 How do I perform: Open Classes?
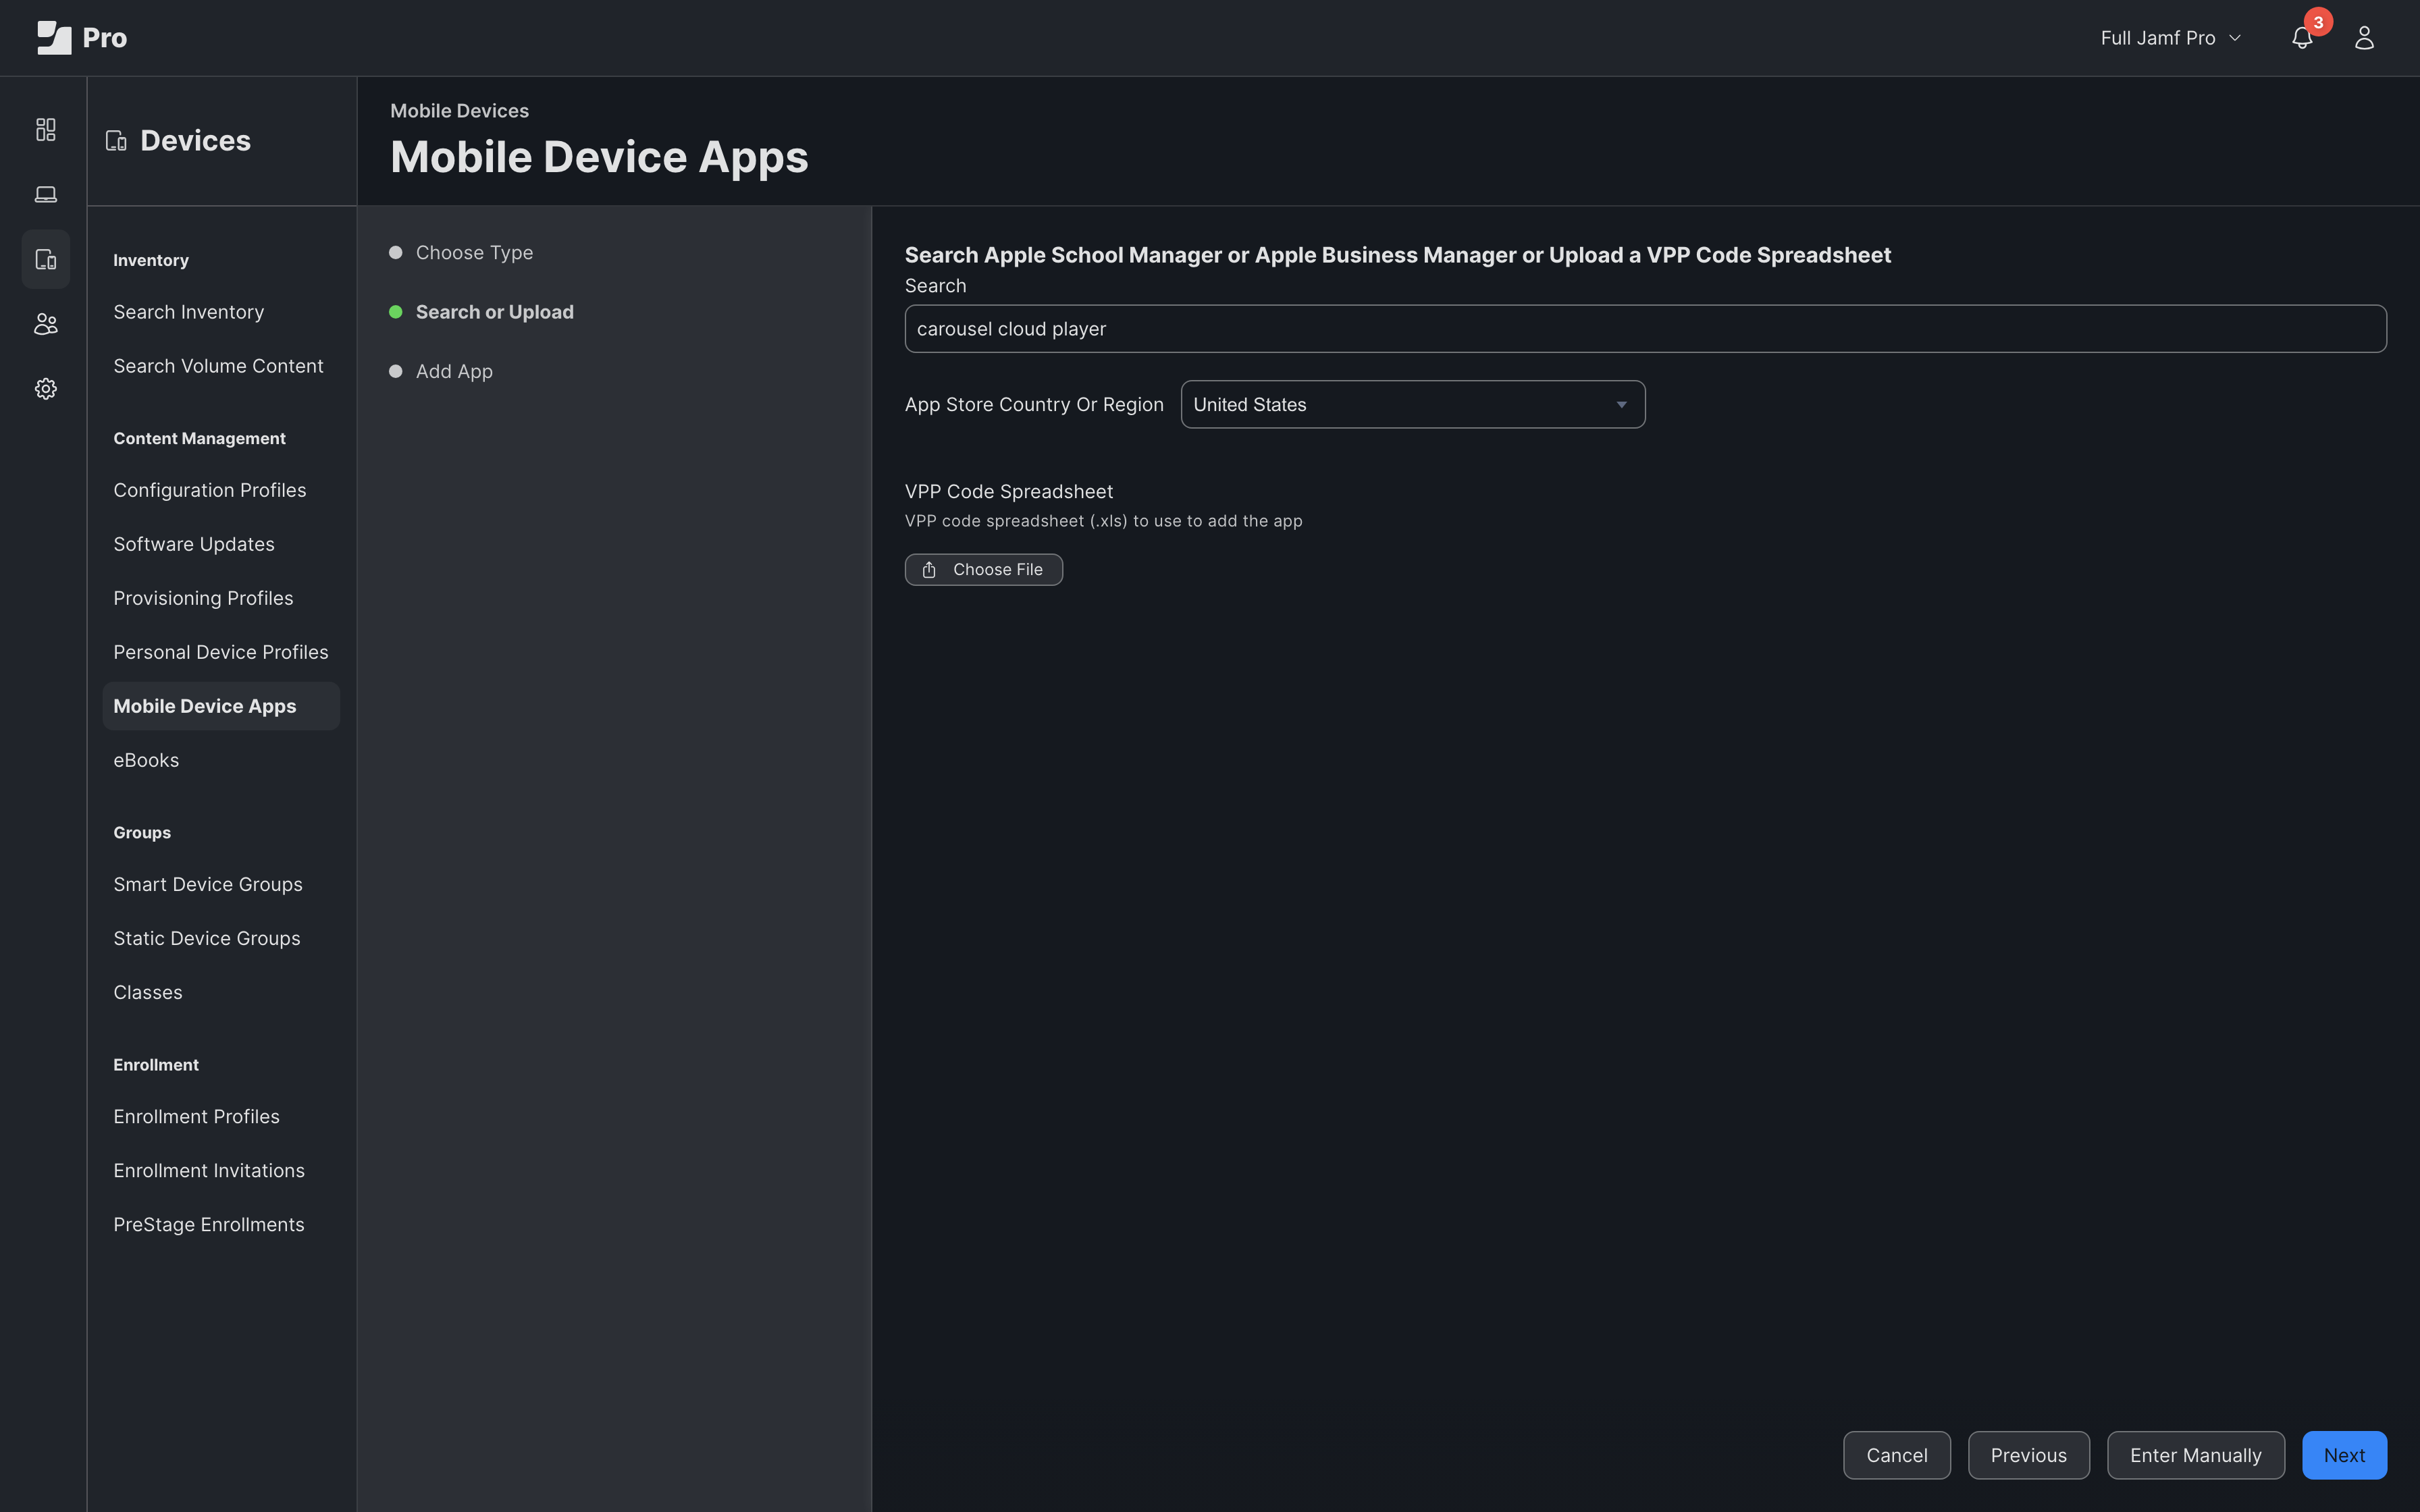[x=147, y=992]
